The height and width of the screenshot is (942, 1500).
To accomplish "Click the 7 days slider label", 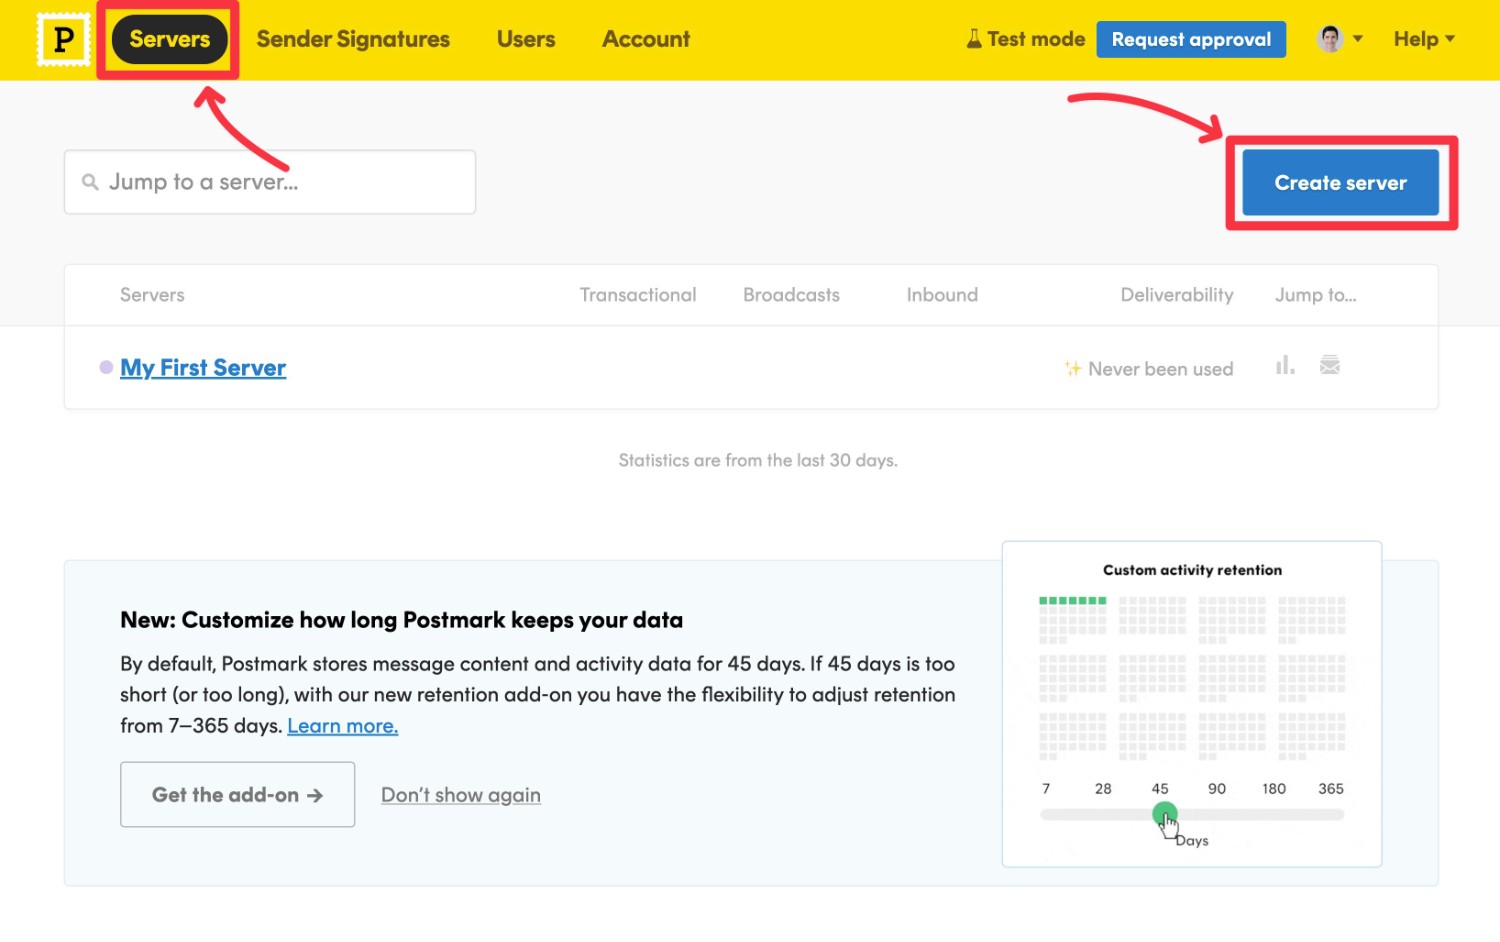I will 1046,788.
